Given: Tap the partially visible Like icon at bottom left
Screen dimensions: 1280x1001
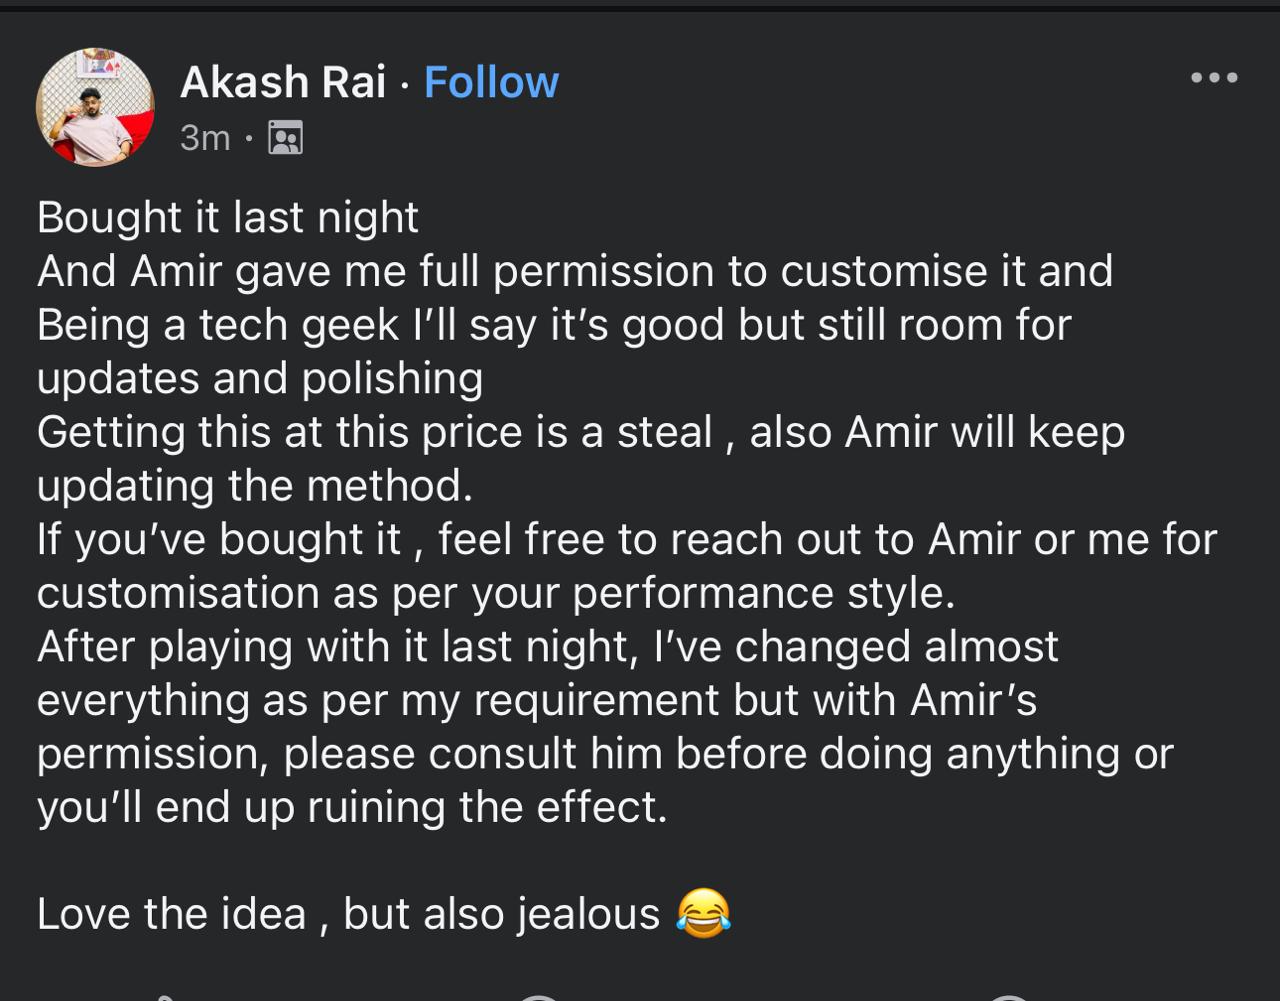Looking at the screenshot, I should click(x=165, y=996).
